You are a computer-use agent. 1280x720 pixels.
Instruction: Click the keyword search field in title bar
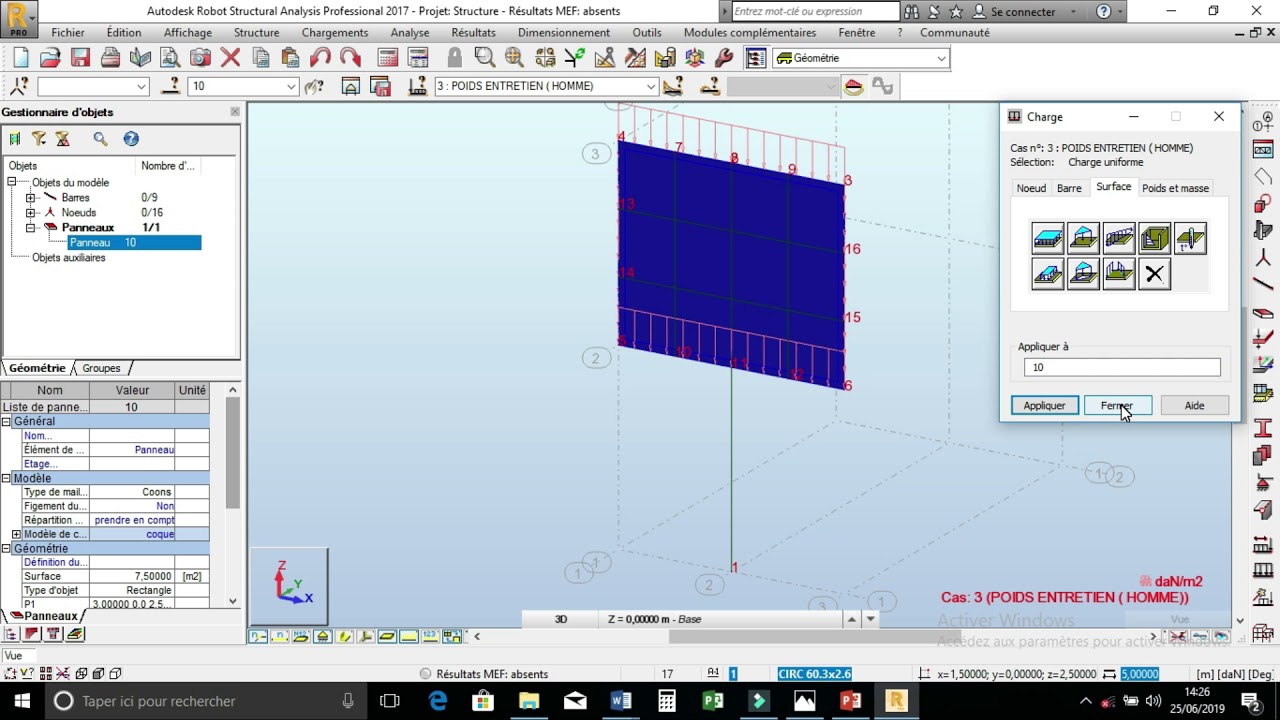tap(815, 12)
